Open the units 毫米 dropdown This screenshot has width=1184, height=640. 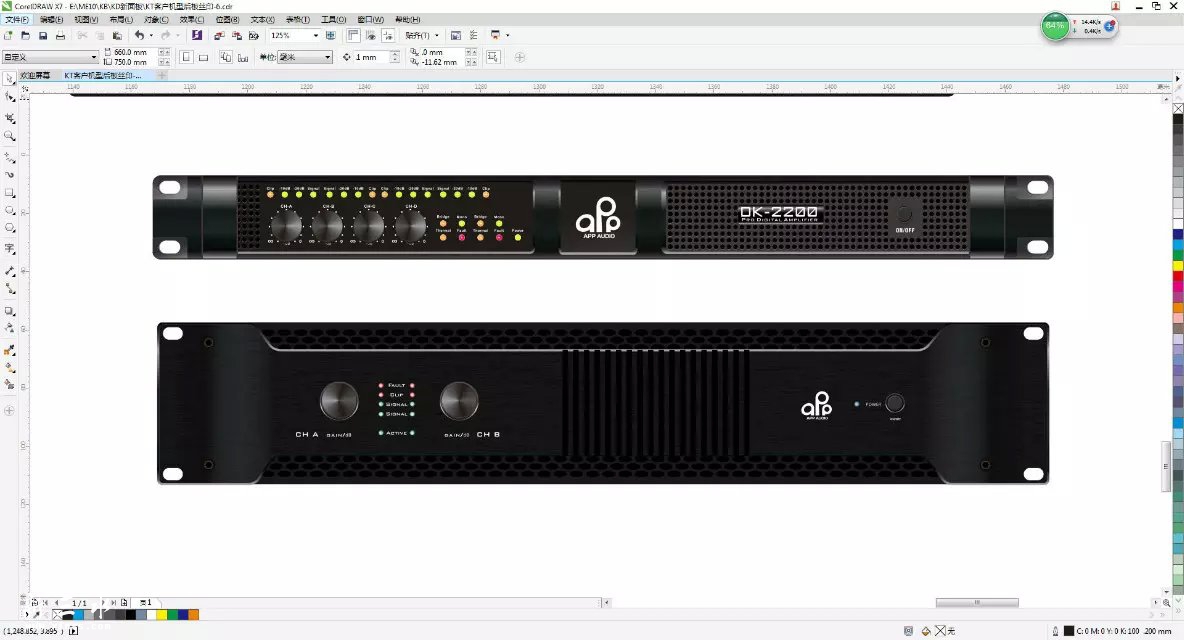point(327,57)
